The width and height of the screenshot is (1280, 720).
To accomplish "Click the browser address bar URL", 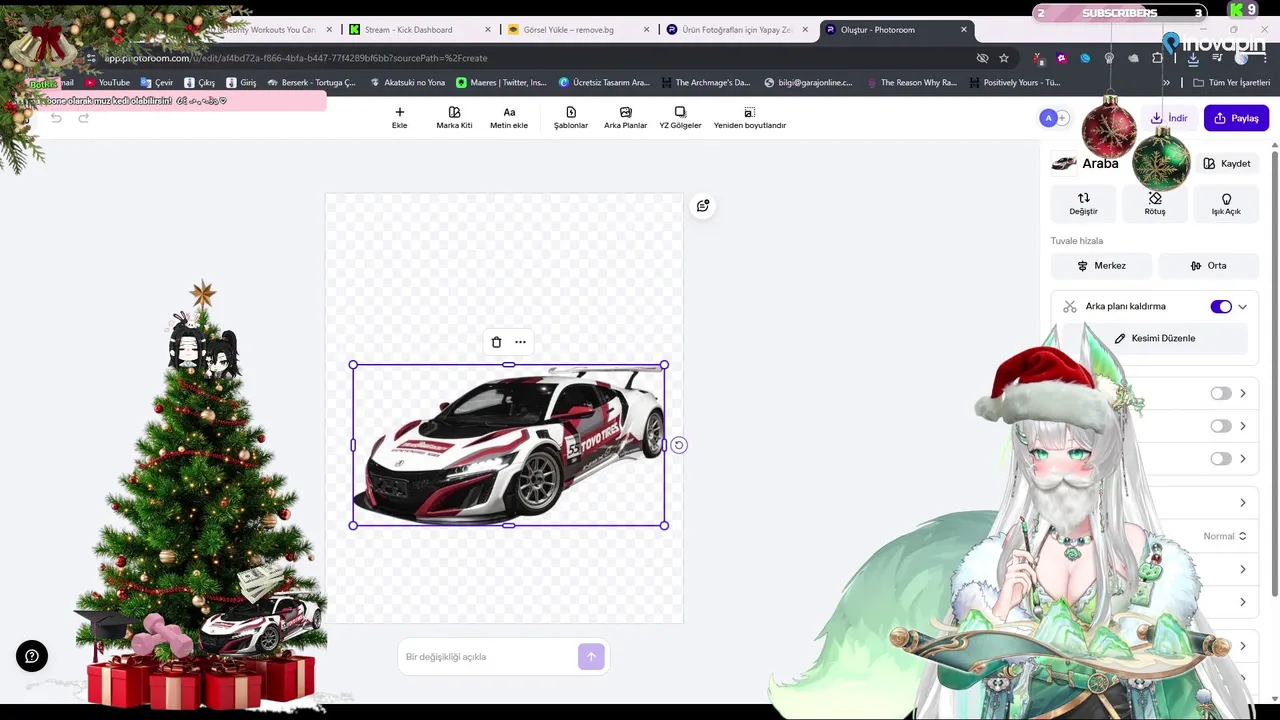I will 295,58.
